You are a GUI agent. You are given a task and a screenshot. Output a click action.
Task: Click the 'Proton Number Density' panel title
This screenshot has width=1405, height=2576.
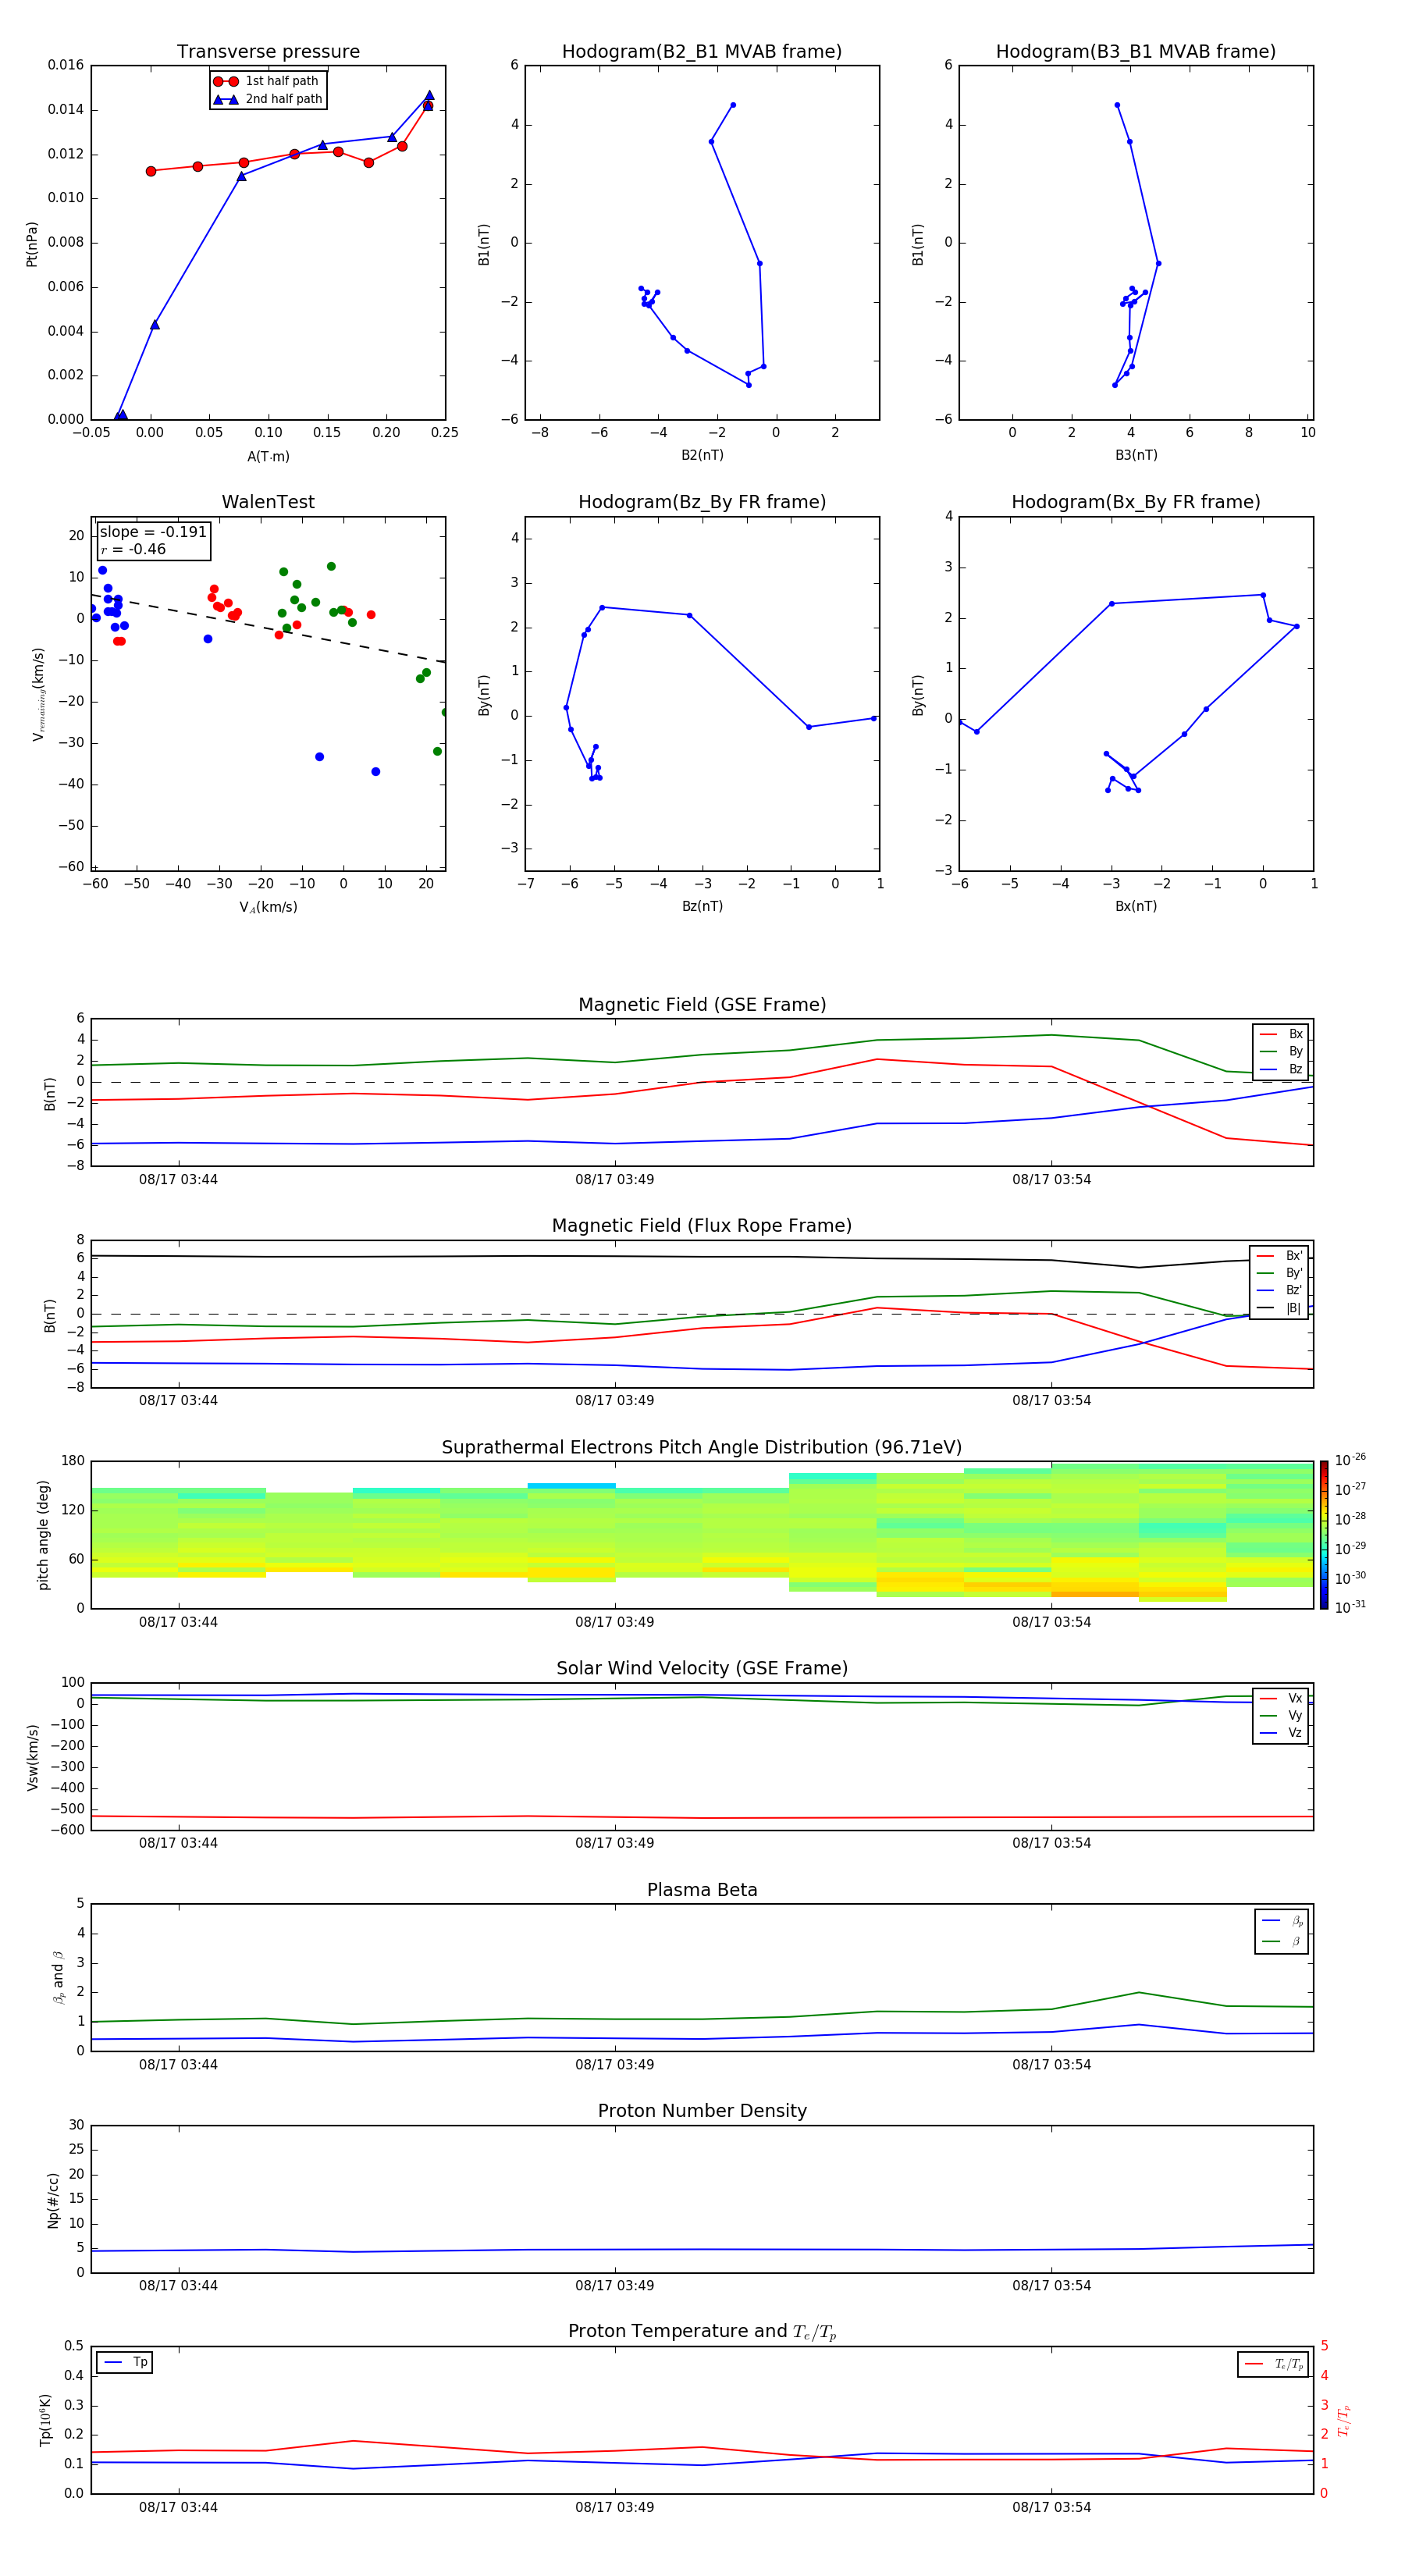click(702, 2111)
